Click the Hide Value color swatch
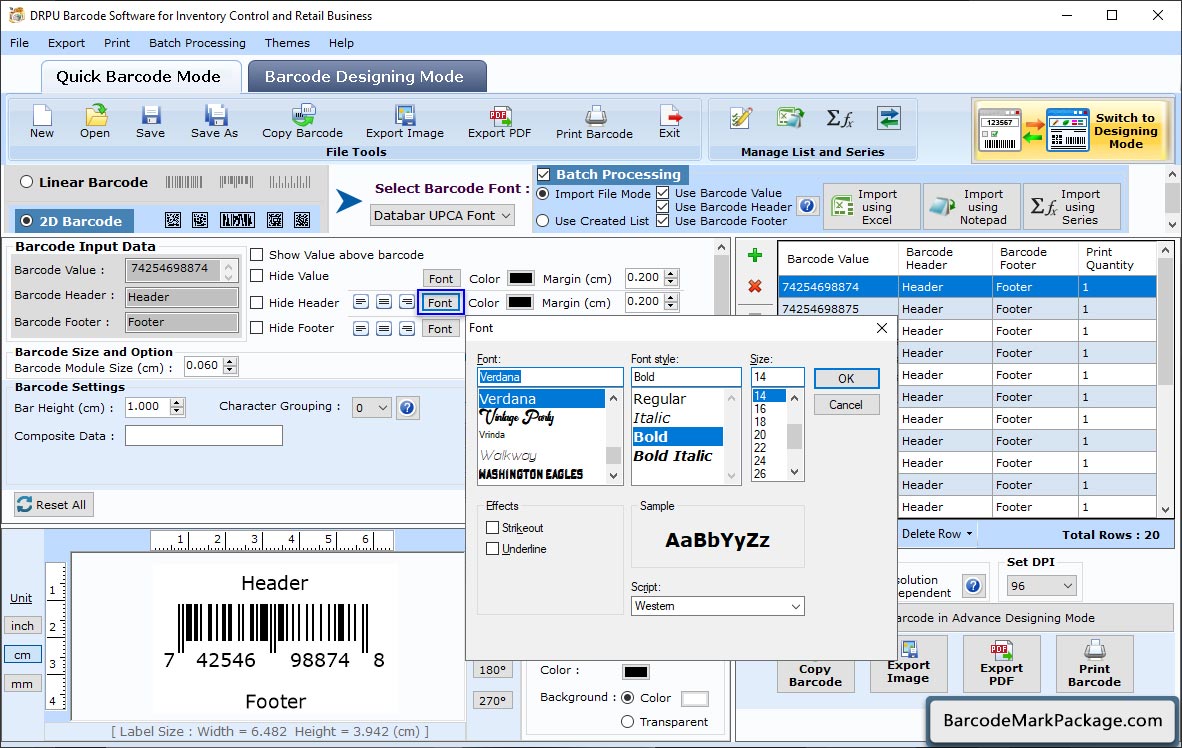Image resolution: width=1182 pixels, height=748 pixels. coord(521,278)
